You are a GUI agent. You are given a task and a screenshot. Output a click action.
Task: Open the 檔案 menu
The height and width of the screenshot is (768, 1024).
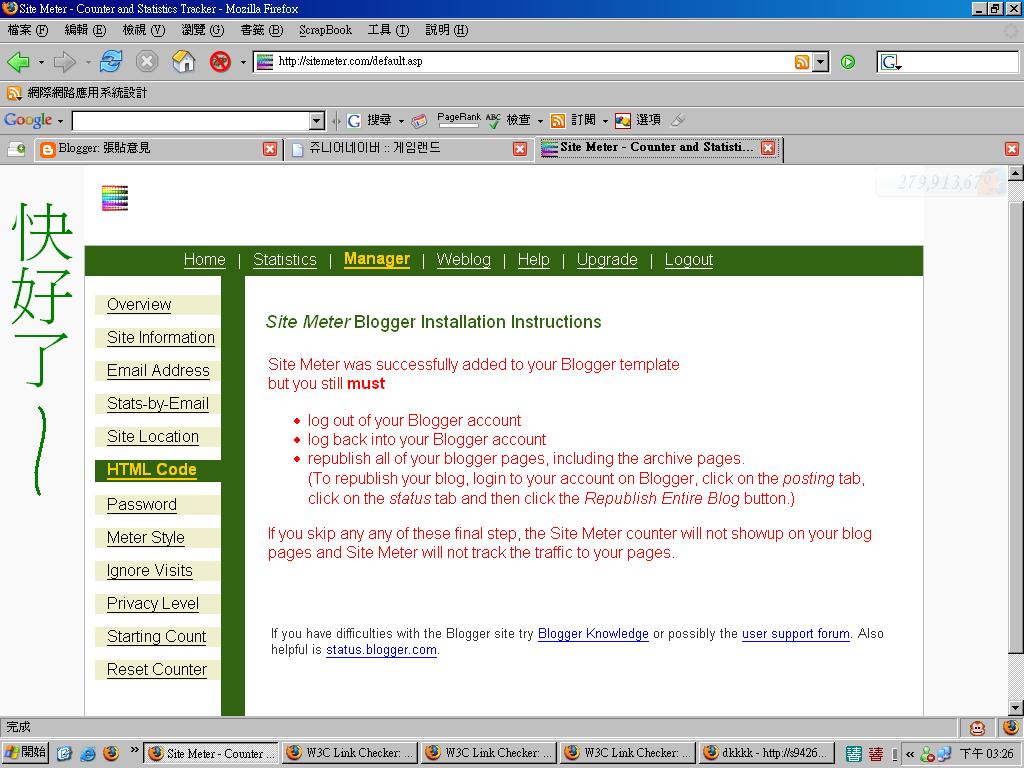point(27,30)
